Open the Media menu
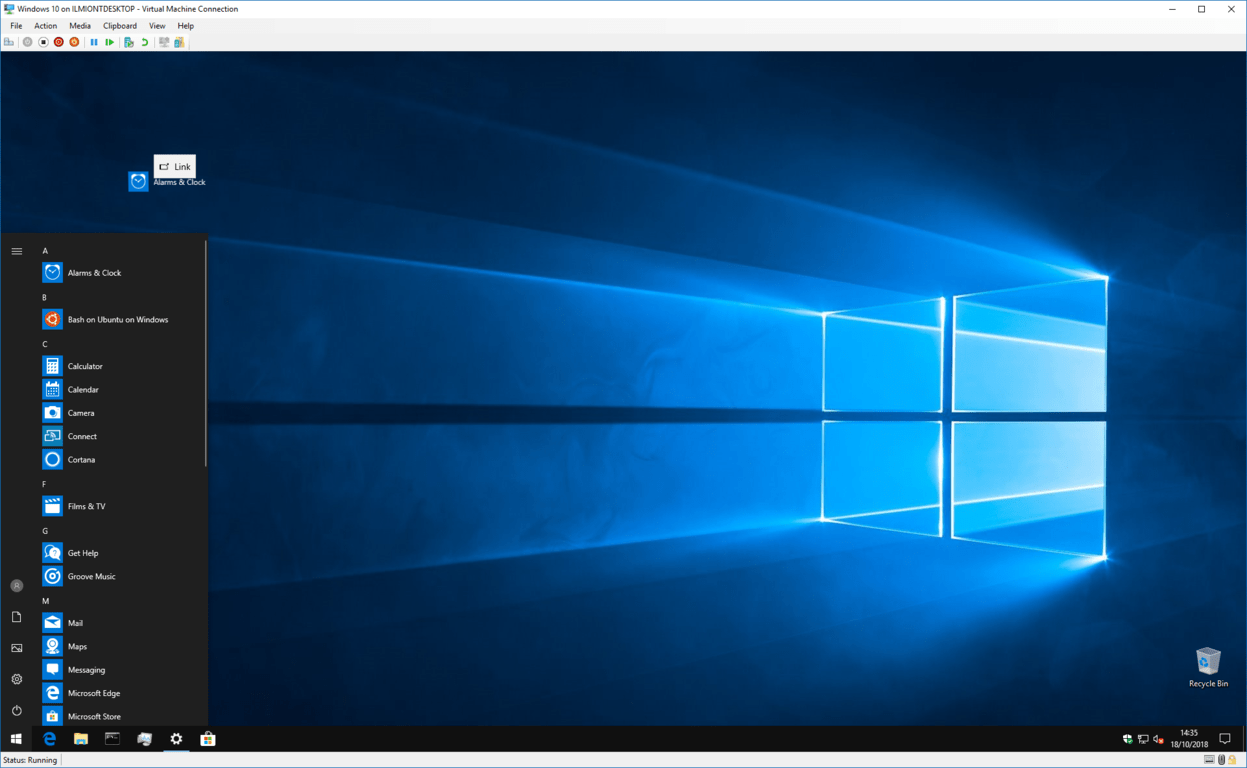 (80, 26)
